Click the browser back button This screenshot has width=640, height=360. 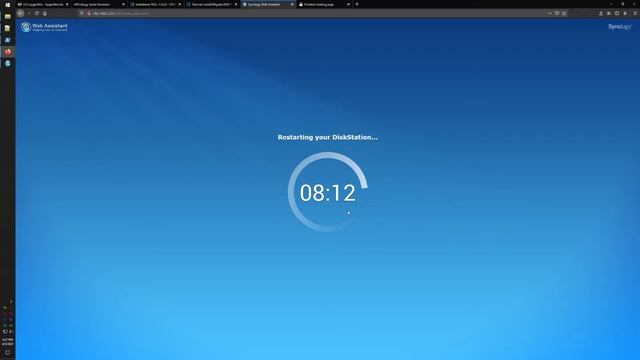tap(20, 13)
